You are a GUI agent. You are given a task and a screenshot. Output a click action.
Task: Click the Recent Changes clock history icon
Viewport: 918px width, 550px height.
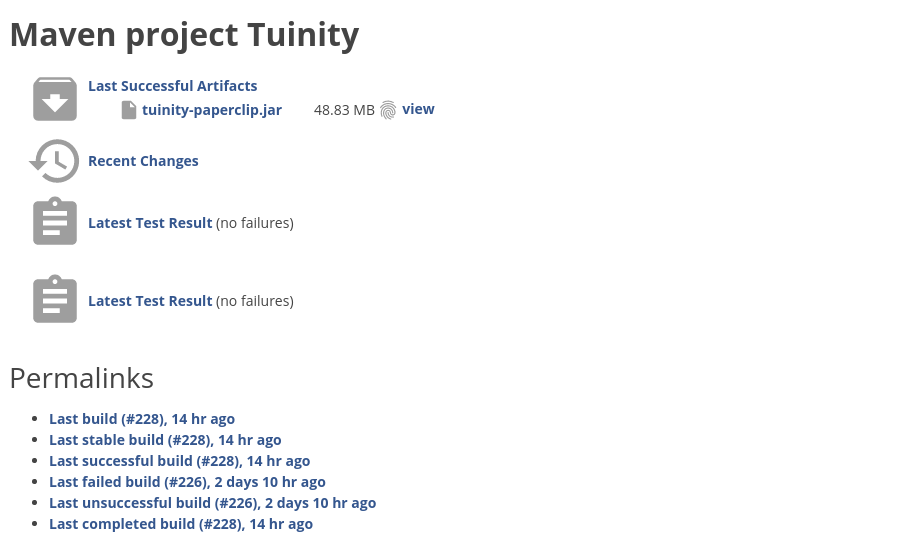pos(54,161)
